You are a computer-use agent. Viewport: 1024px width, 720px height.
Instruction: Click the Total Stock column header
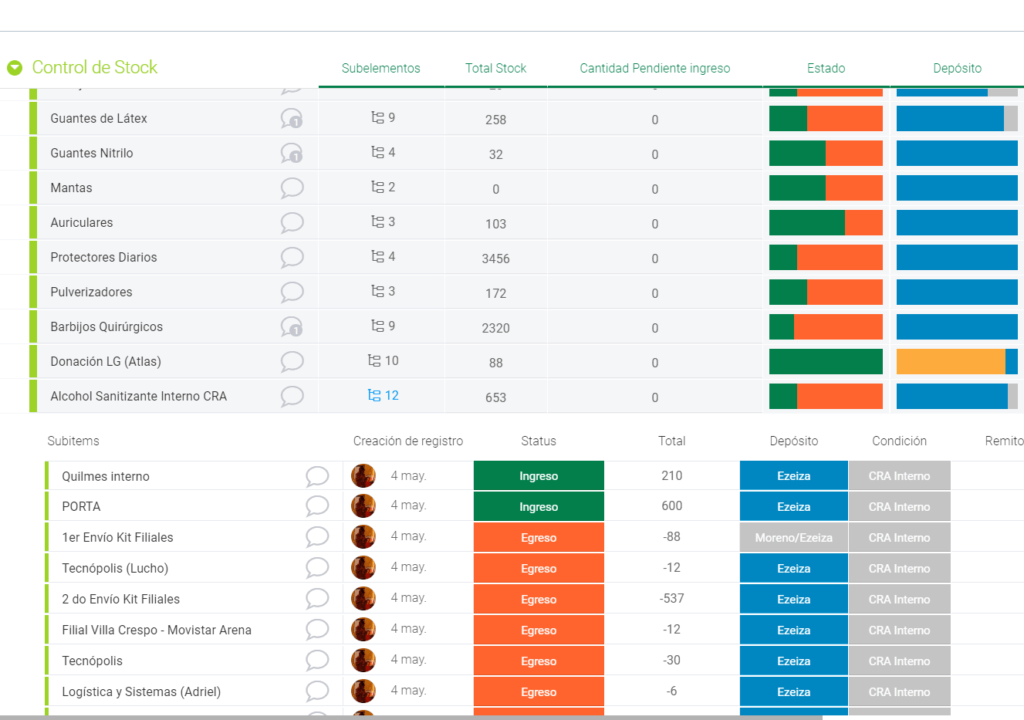pyautogui.click(x=496, y=68)
